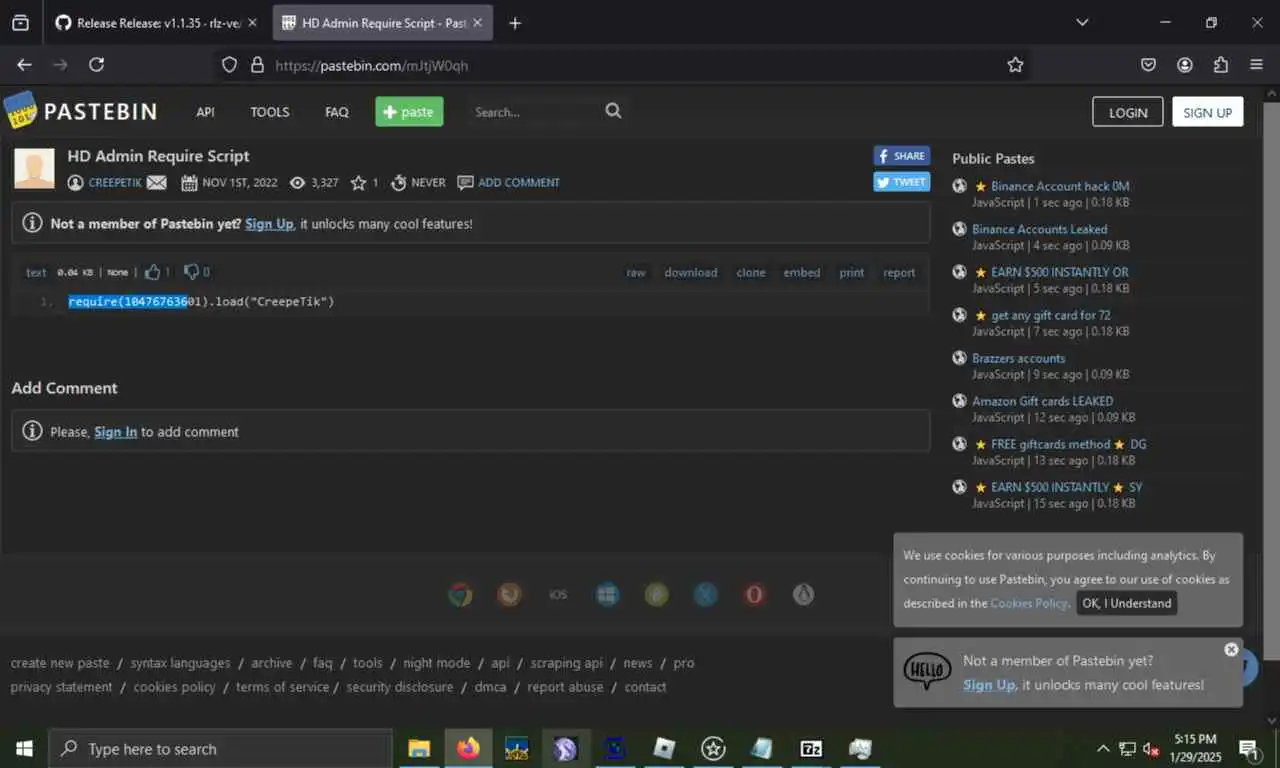Click the Firefox reload icon
This screenshot has height=768, width=1280.
point(96,65)
